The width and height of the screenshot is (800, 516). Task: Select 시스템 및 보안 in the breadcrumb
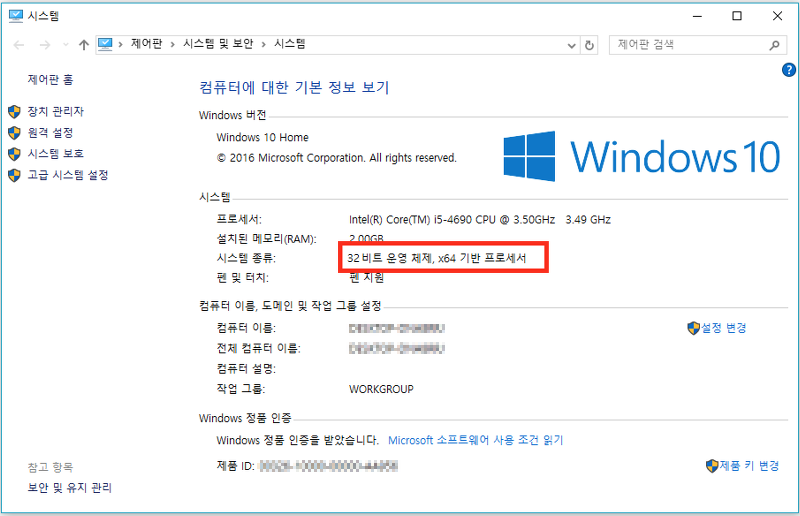coord(218,44)
